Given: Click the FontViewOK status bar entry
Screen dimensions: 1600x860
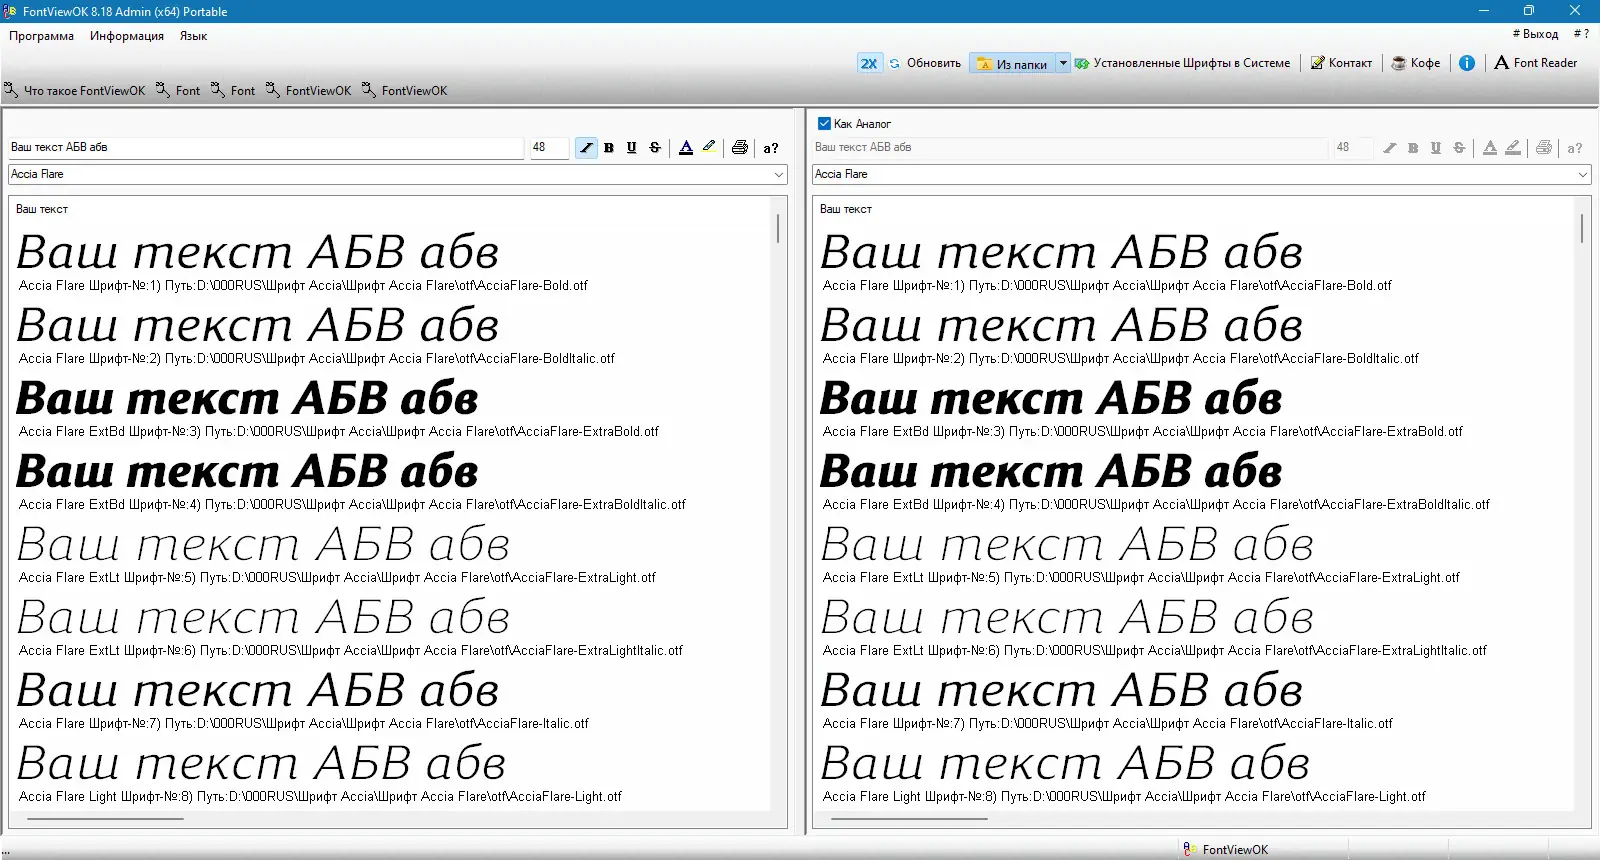Looking at the screenshot, I should (1226, 850).
